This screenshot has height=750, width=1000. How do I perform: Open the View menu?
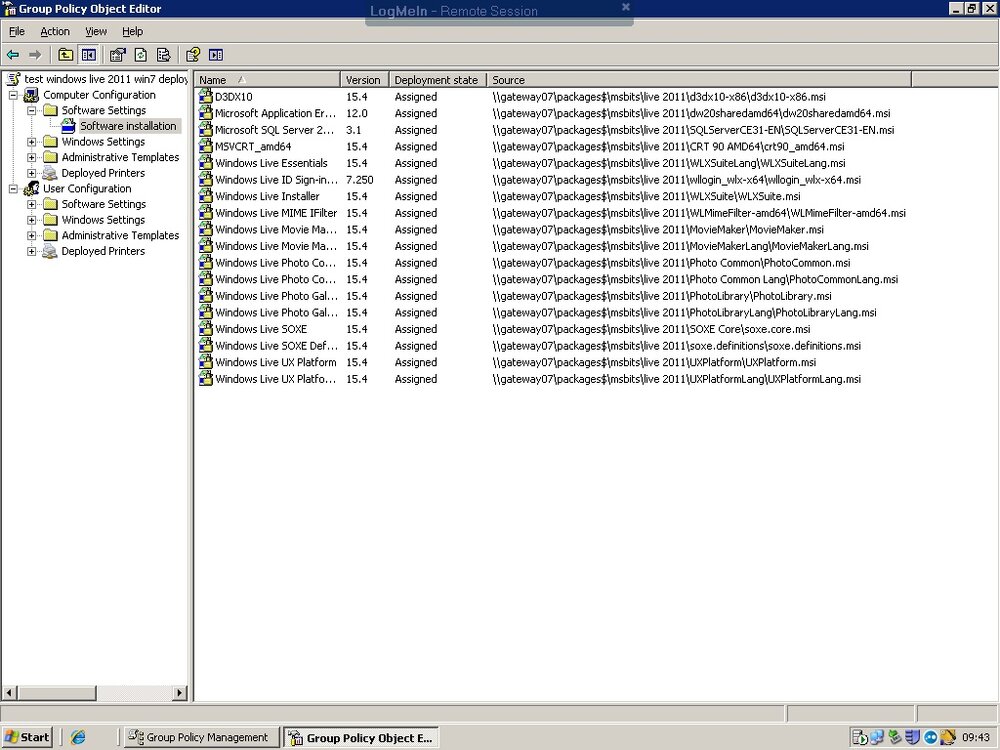(x=96, y=31)
